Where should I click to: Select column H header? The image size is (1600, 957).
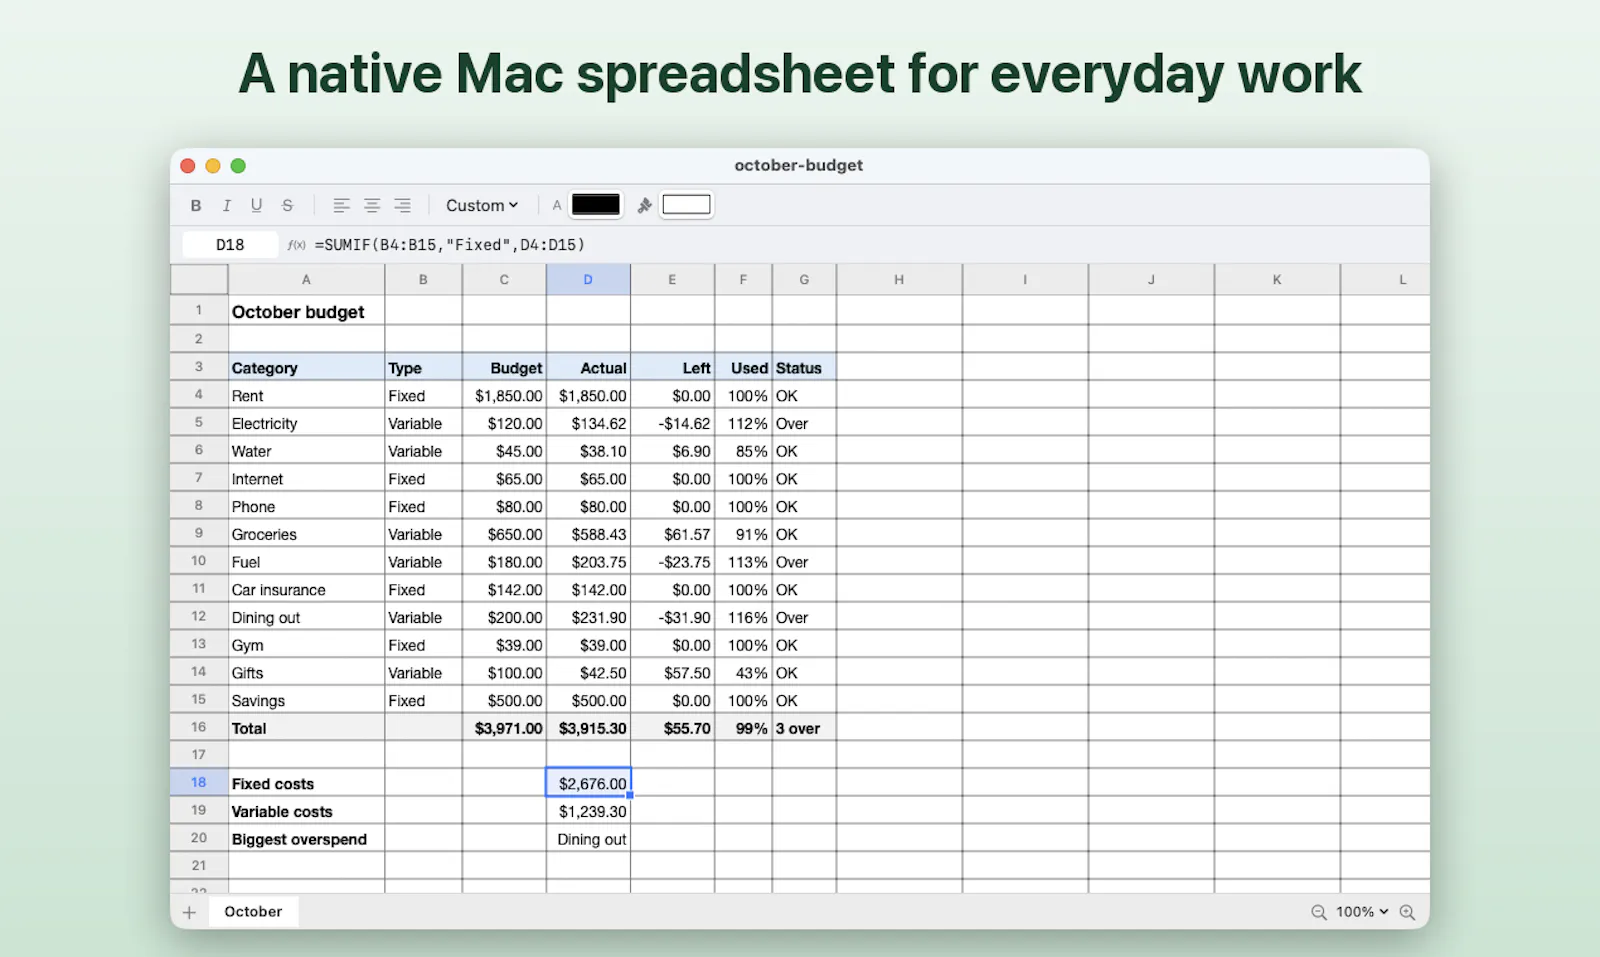pos(899,280)
